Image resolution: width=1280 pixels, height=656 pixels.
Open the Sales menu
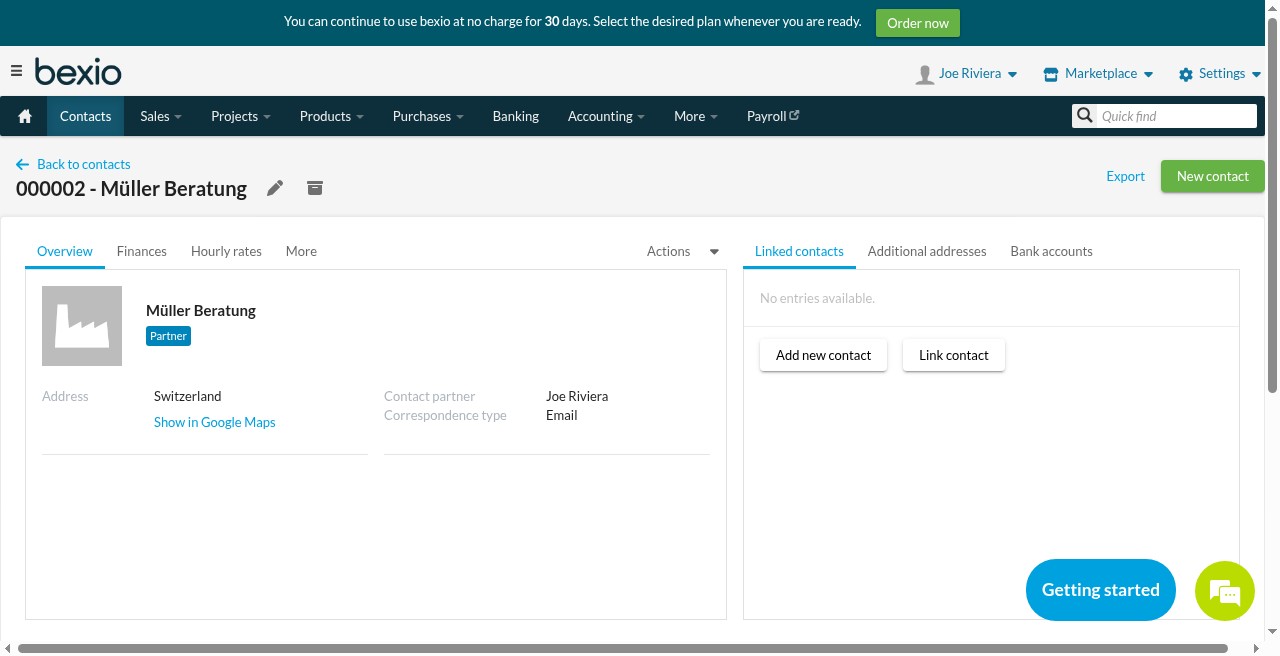(161, 116)
